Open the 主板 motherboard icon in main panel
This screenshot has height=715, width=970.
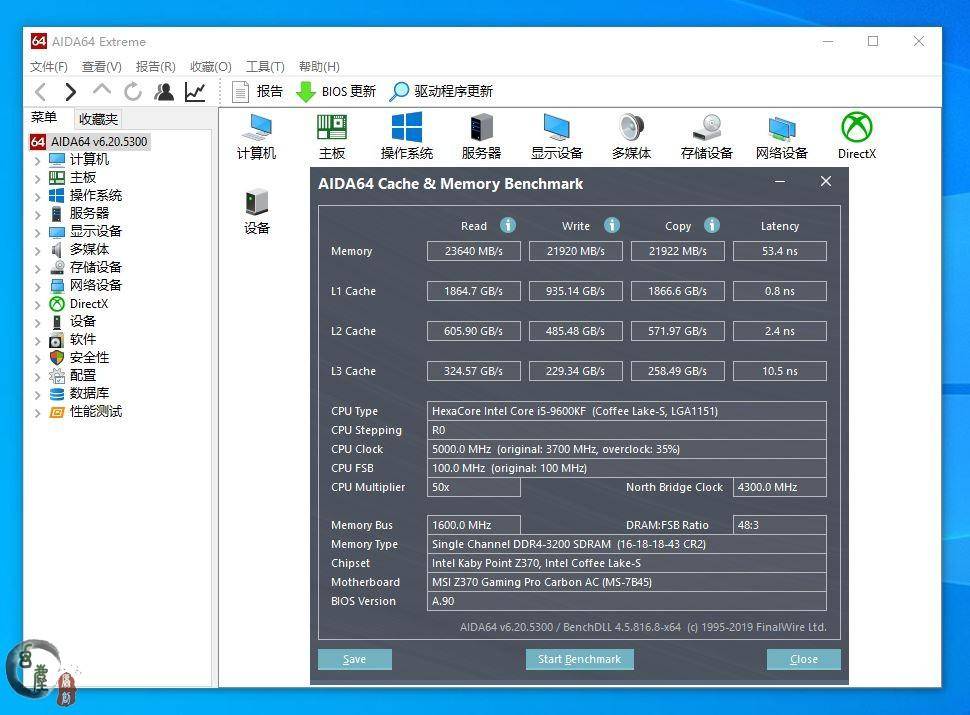tap(332, 137)
